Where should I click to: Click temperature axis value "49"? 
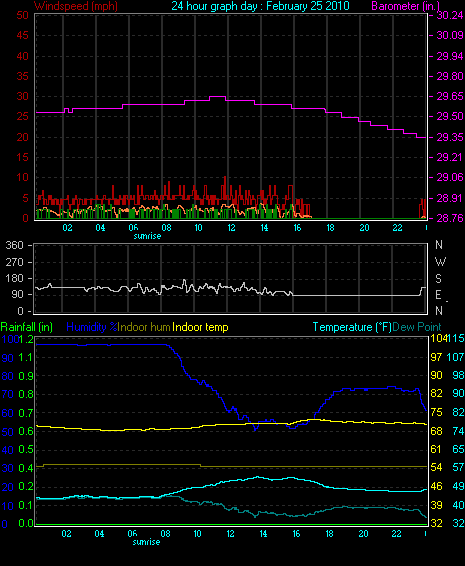[x=458, y=487]
